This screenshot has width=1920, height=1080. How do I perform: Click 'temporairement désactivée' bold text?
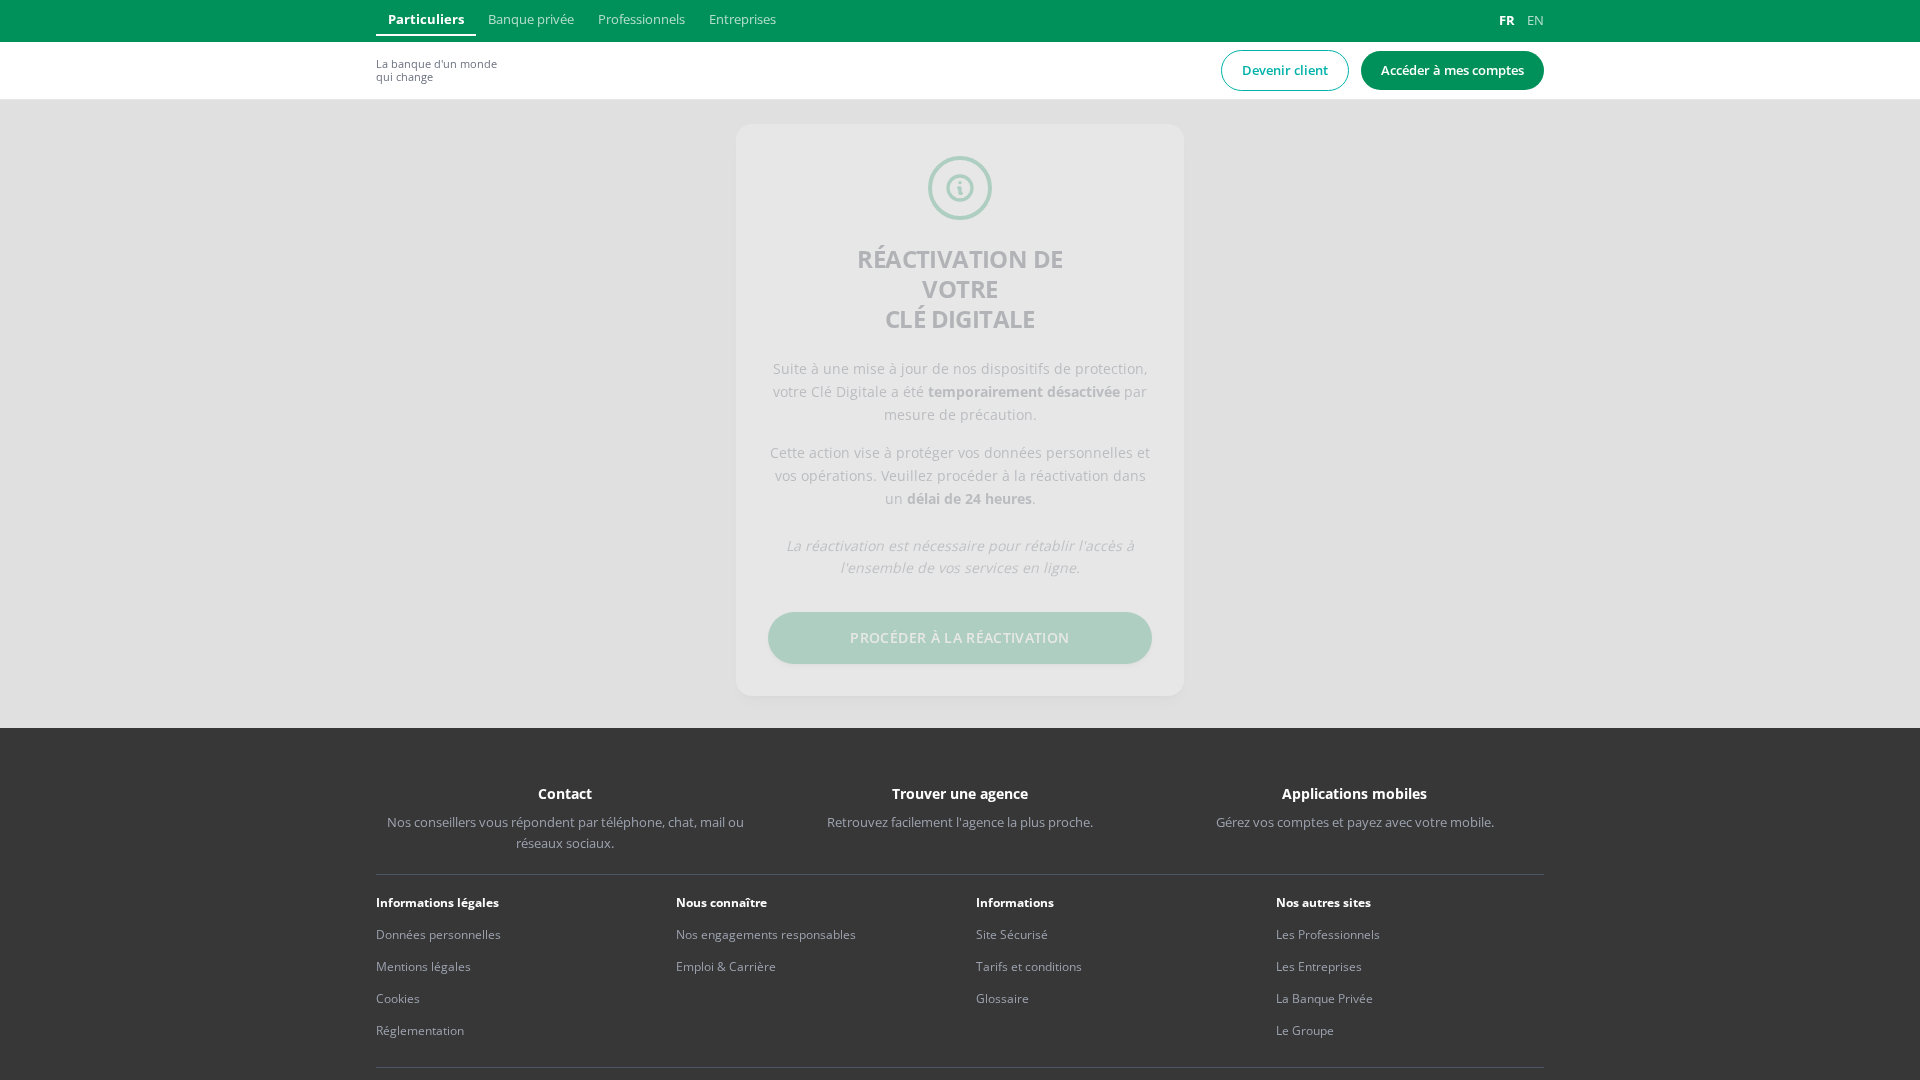click(1024, 392)
